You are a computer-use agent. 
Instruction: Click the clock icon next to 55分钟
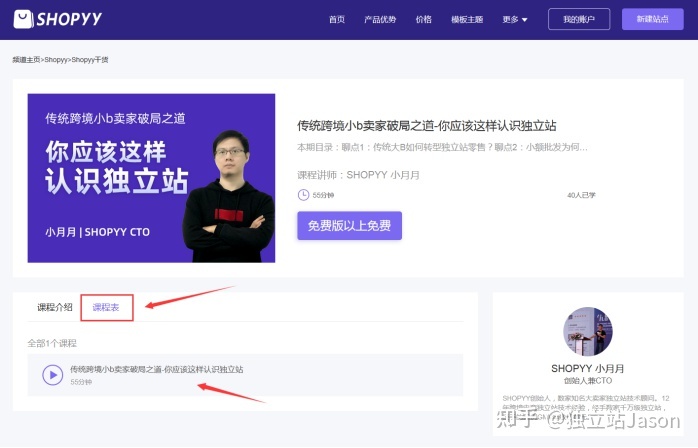(303, 195)
